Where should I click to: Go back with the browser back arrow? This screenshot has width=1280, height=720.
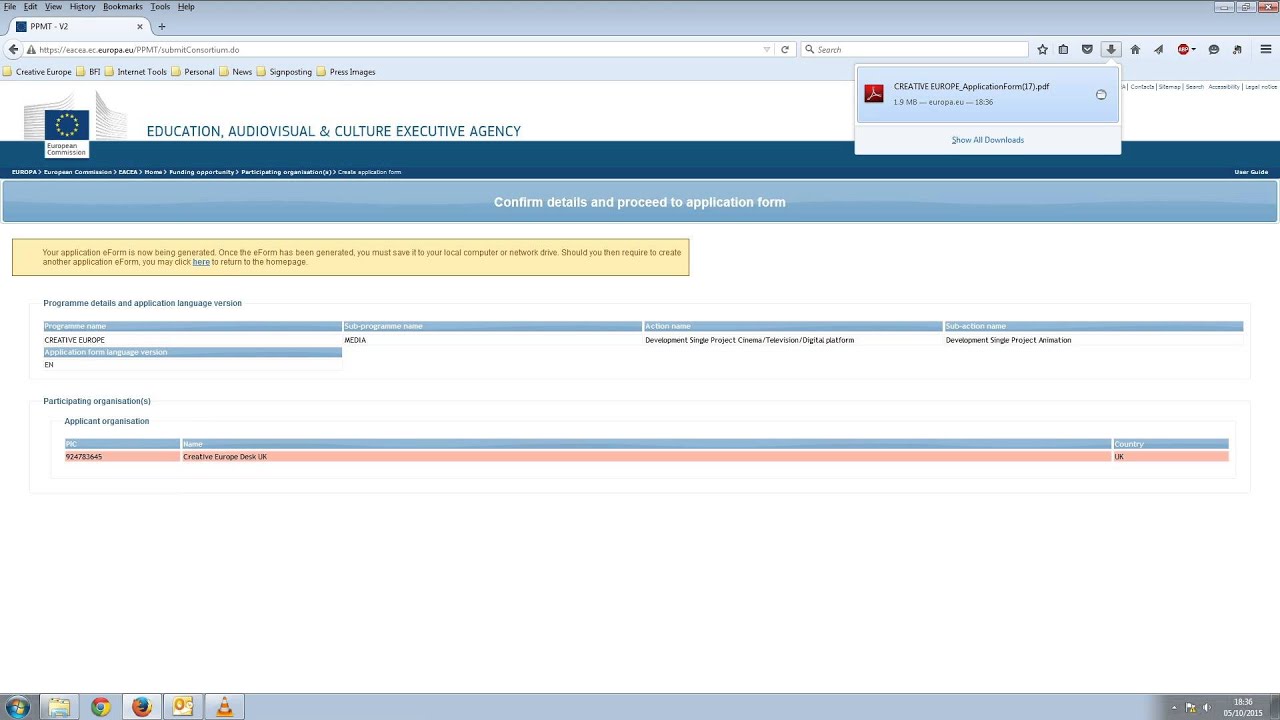[x=13, y=49]
